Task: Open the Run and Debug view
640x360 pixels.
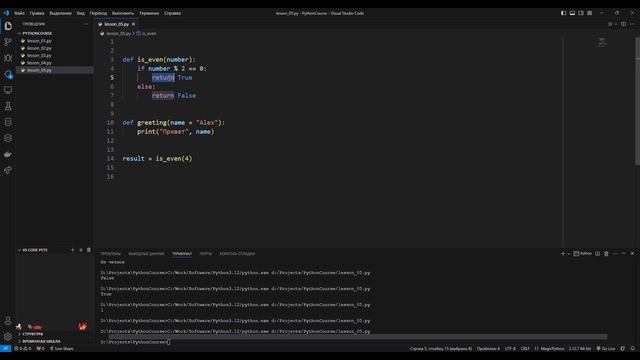Action: (x=8, y=58)
